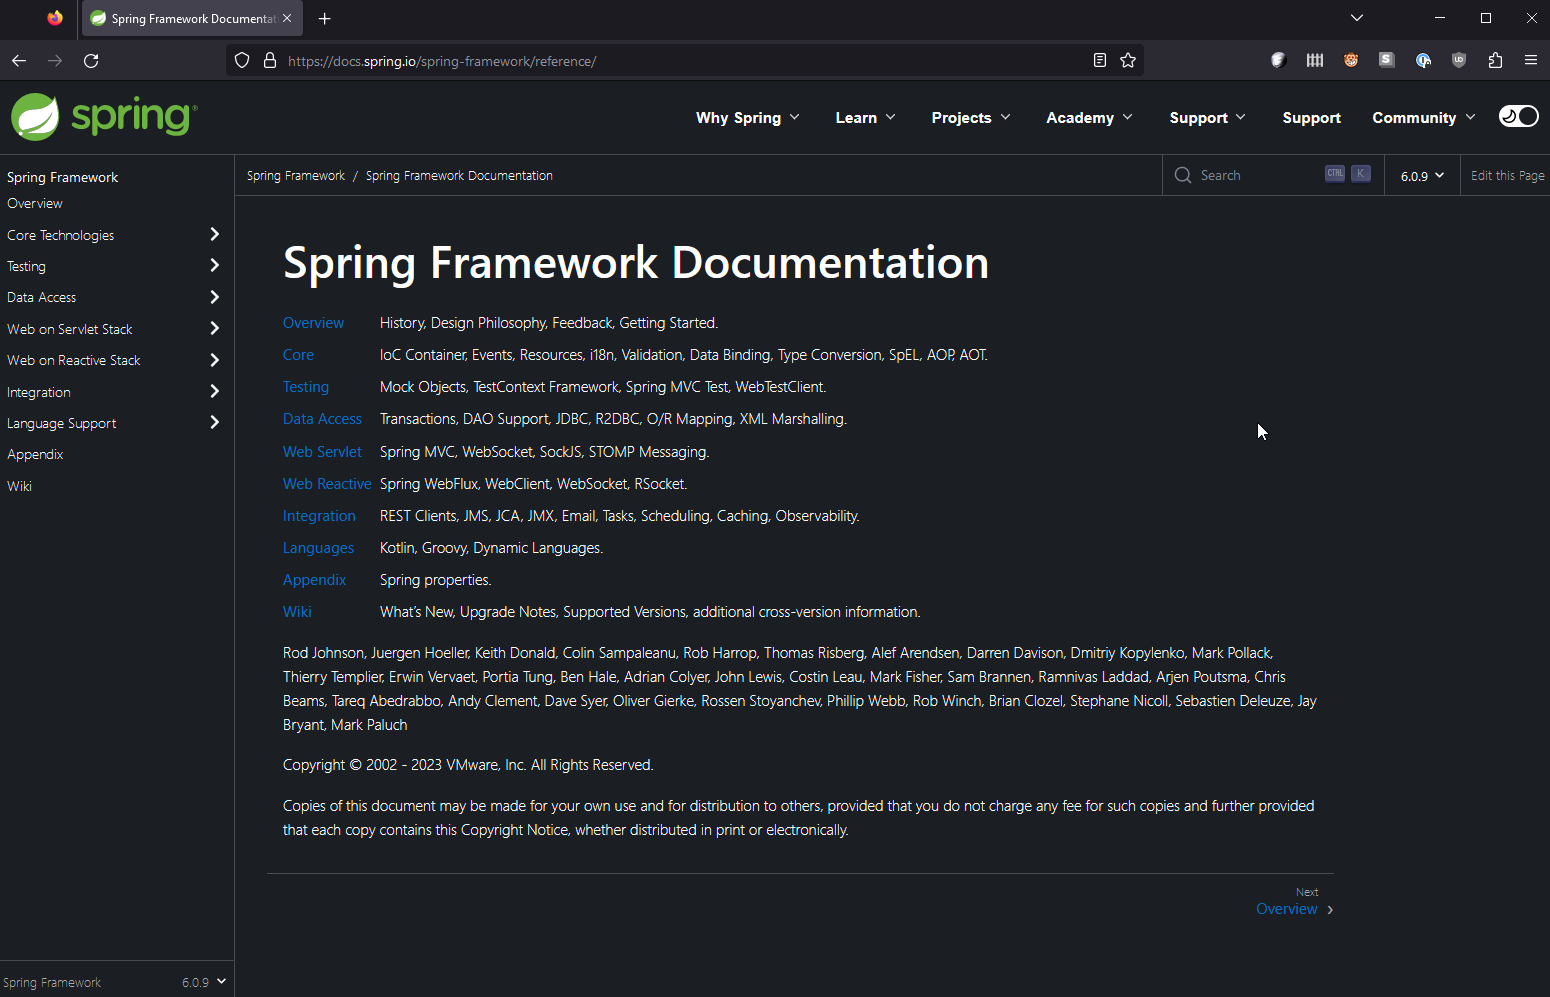This screenshot has width=1550, height=997.
Task: Toggle tracking protection via the shield icon
Action: [241, 60]
